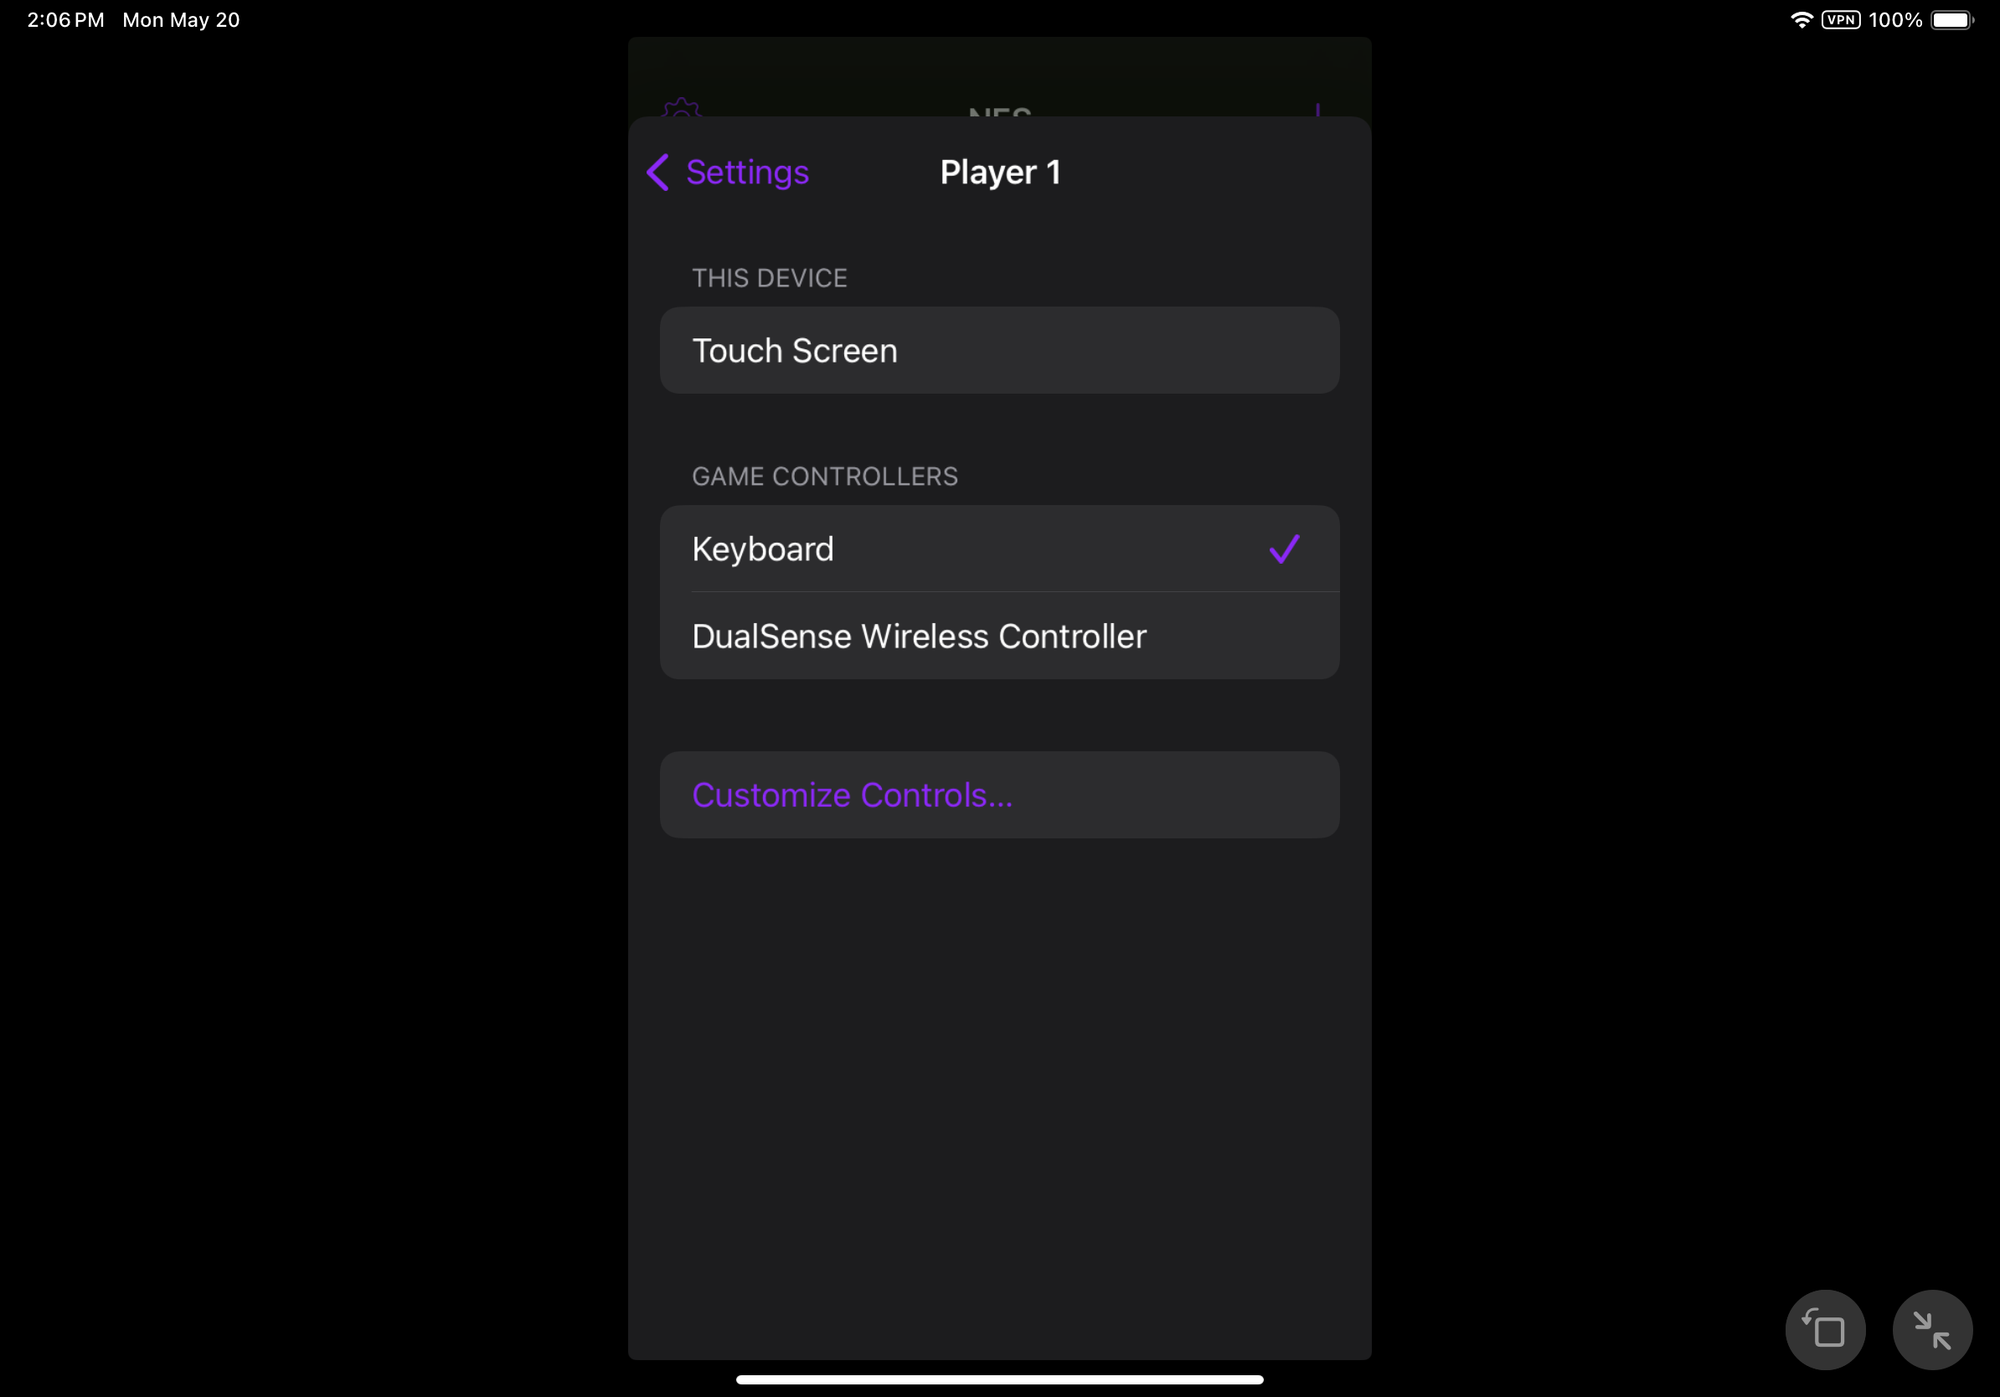The width and height of the screenshot is (2000, 1397).
Task: Select Keyboard as the controller
Action: point(999,549)
